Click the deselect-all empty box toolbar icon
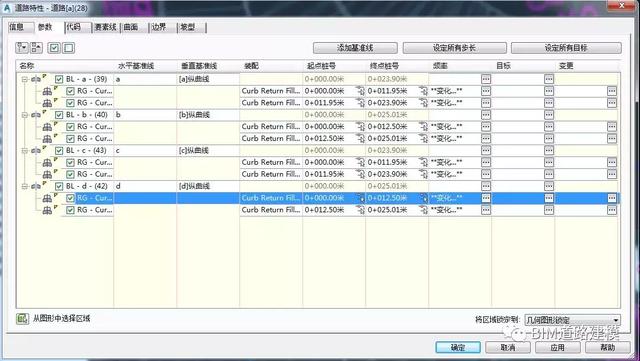 [69, 48]
